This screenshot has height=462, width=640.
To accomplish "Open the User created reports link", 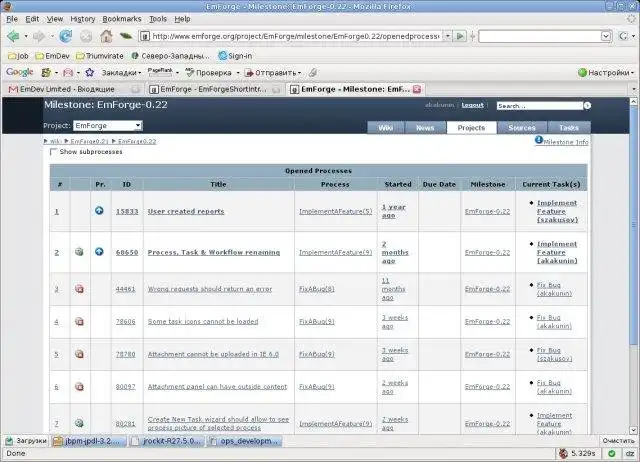I will pyautogui.click(x=186, y=211).
